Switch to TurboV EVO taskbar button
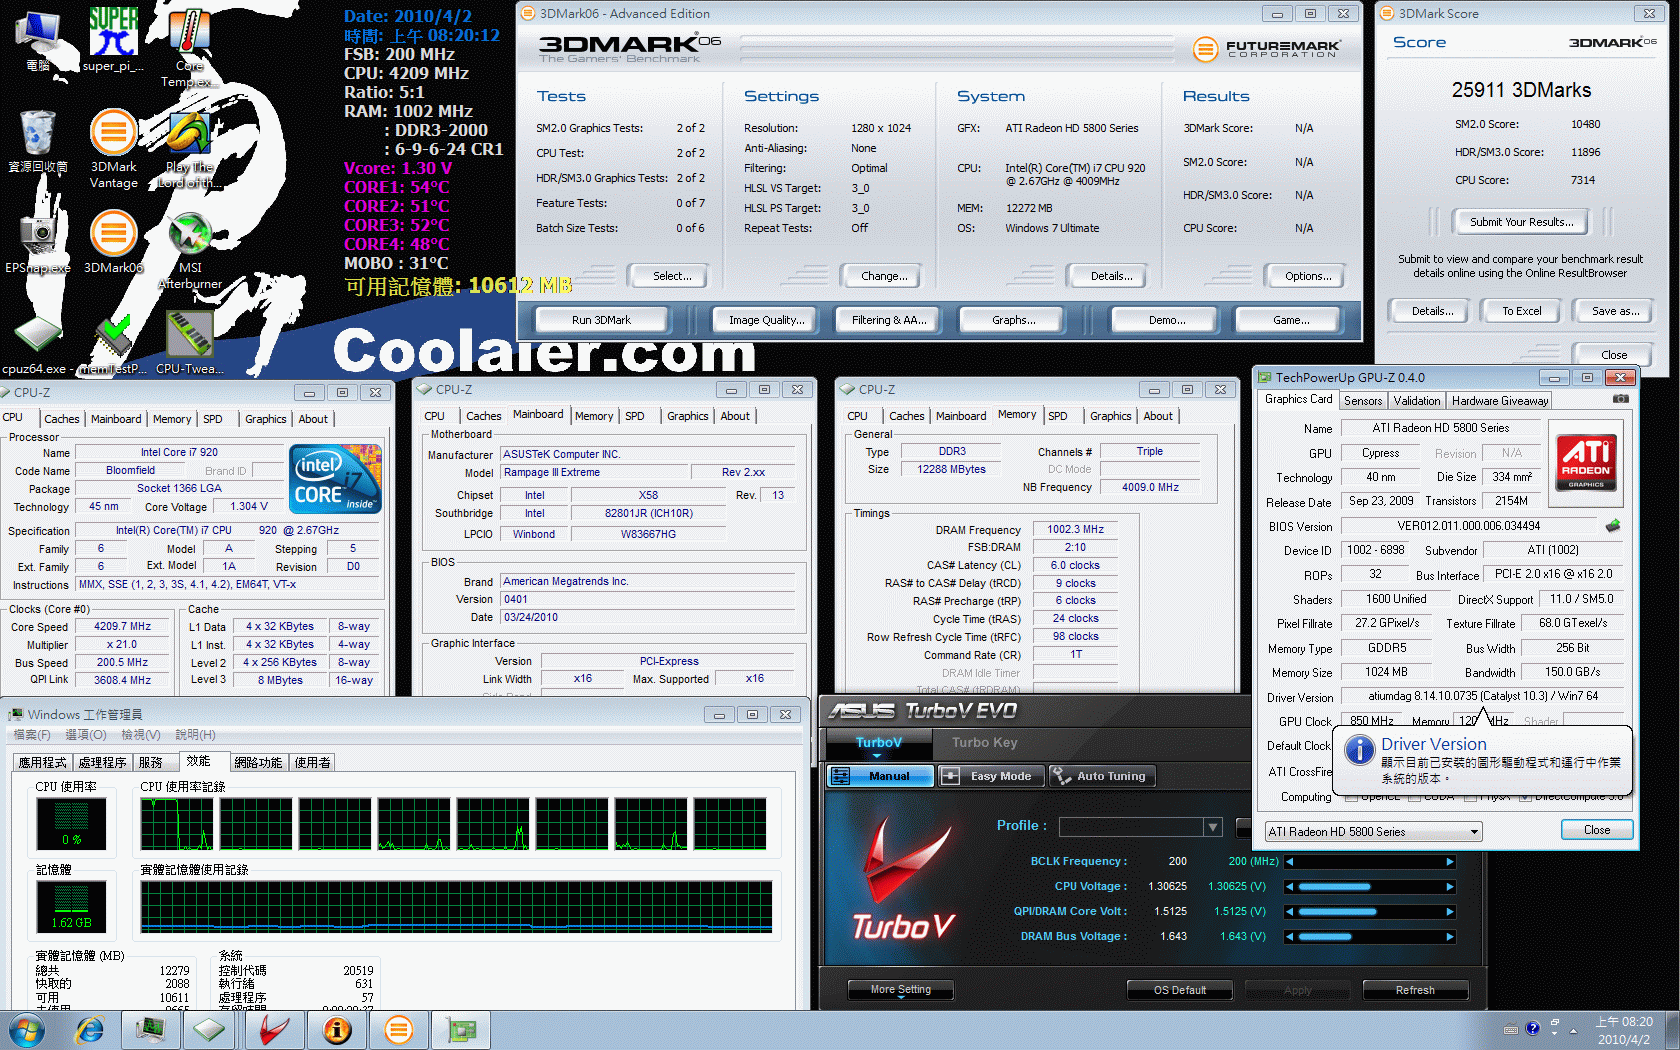Screen dimensions: 1680x1050 [273, 1030]
